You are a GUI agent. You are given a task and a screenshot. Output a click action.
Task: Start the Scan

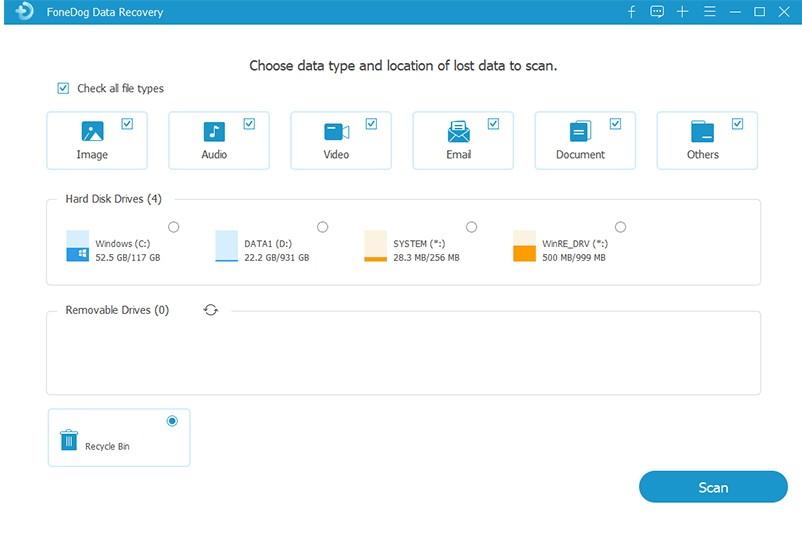713,487
